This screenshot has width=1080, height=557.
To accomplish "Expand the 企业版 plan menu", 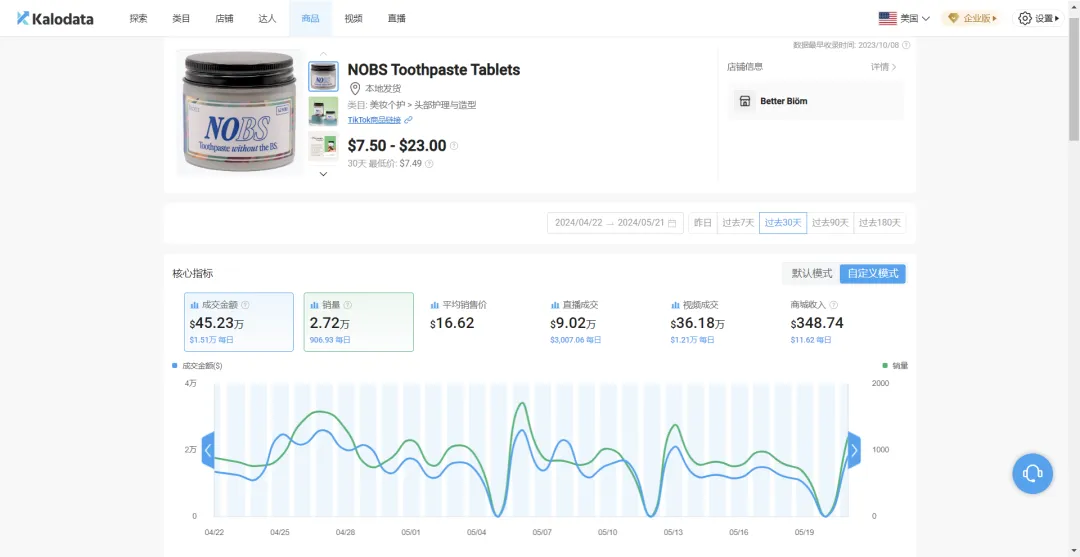I will [x=971, y=18].
